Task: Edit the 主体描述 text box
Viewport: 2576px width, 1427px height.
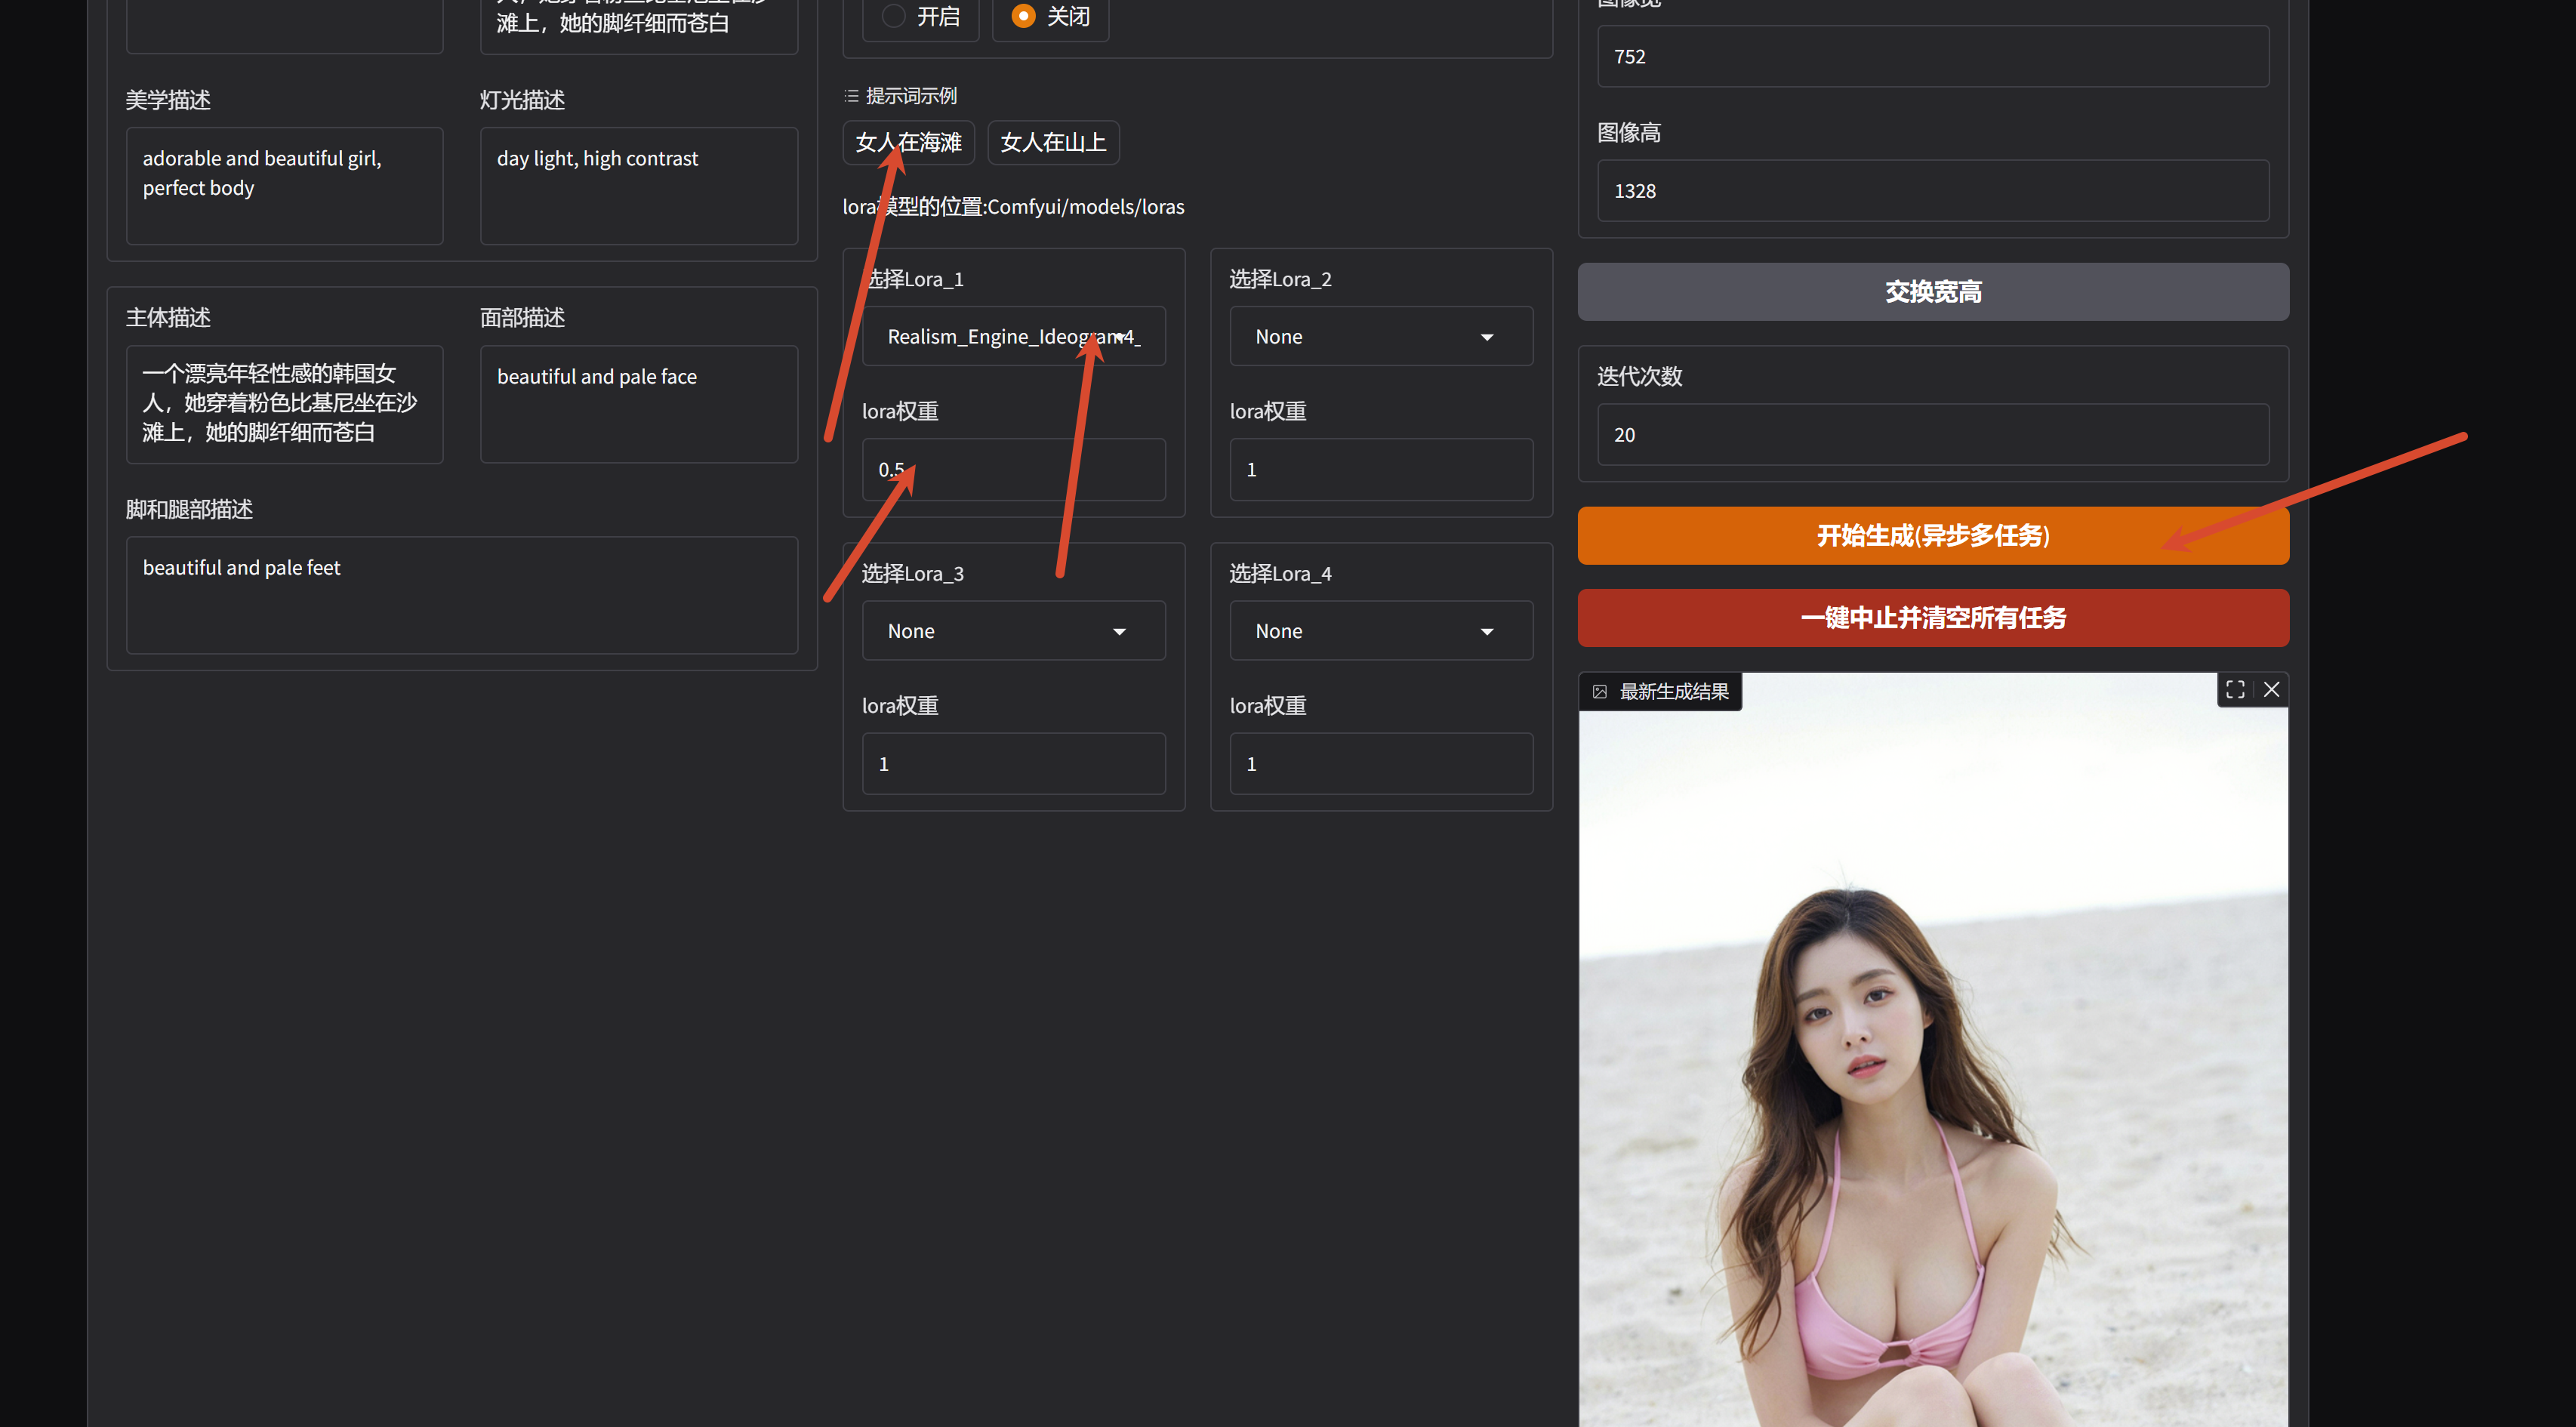Action: (284, 404)
